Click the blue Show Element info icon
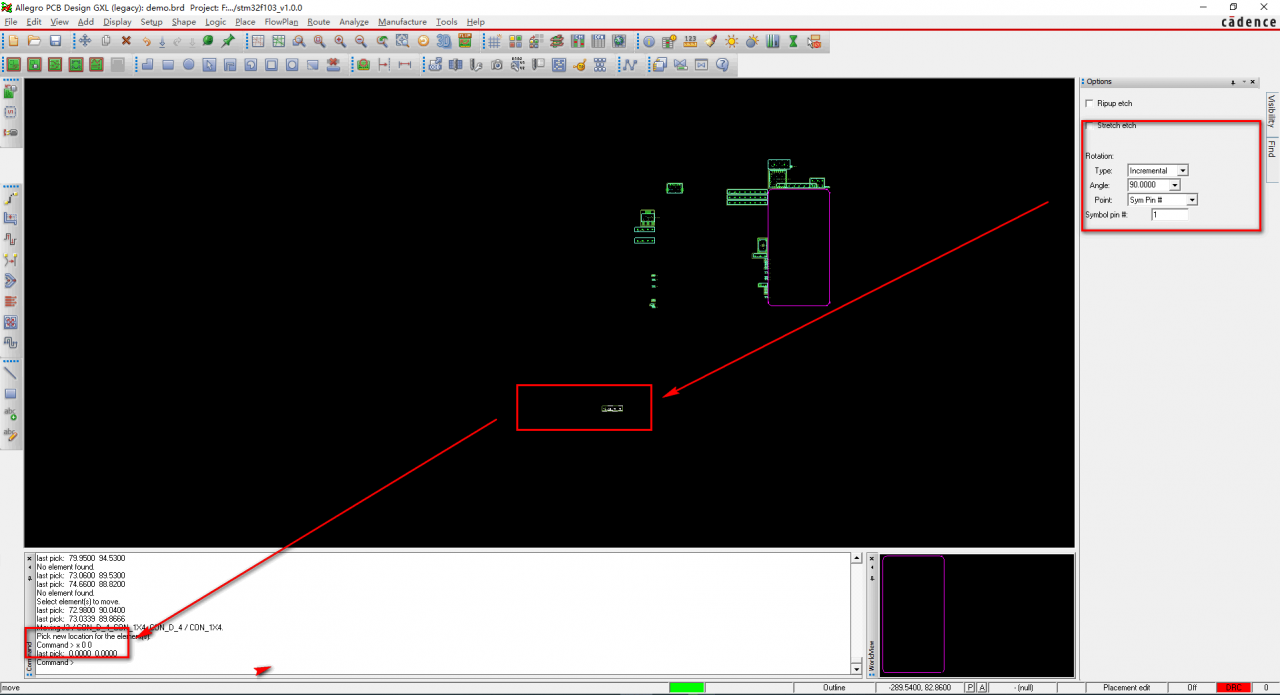The height and width of the screenshot is (695, 1280). (649, 41)
